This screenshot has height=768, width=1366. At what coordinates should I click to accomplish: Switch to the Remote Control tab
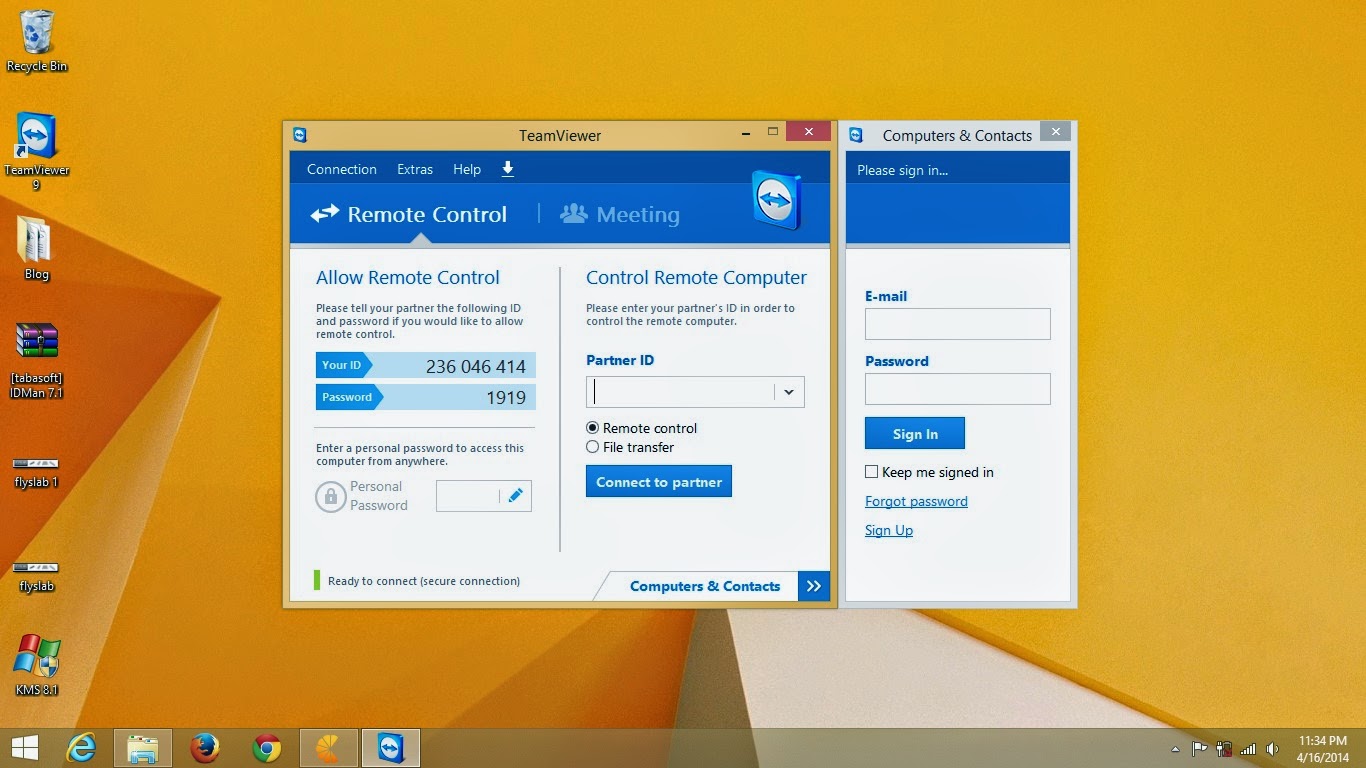(409, 214)
